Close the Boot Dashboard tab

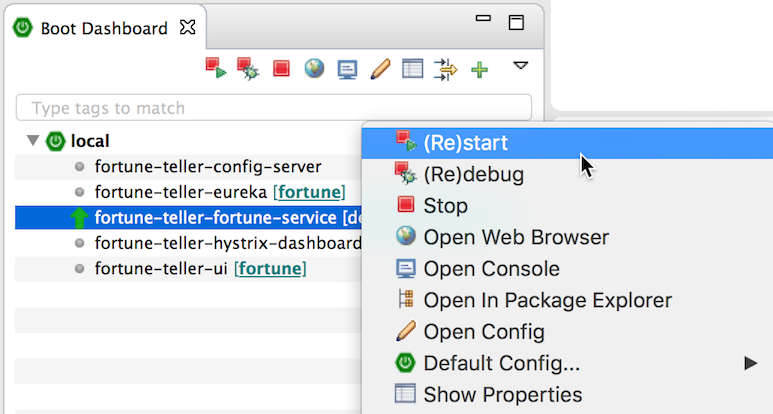click(x=187, y=27)
